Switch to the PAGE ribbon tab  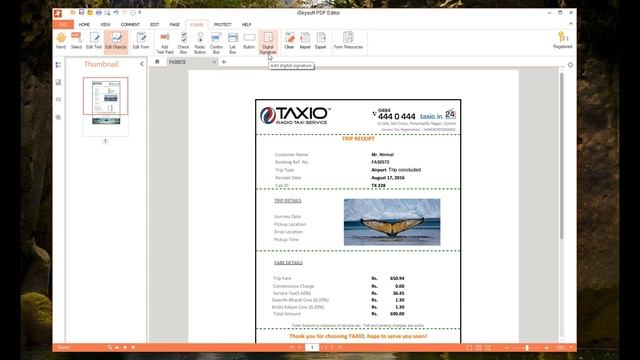pos(174,24)
